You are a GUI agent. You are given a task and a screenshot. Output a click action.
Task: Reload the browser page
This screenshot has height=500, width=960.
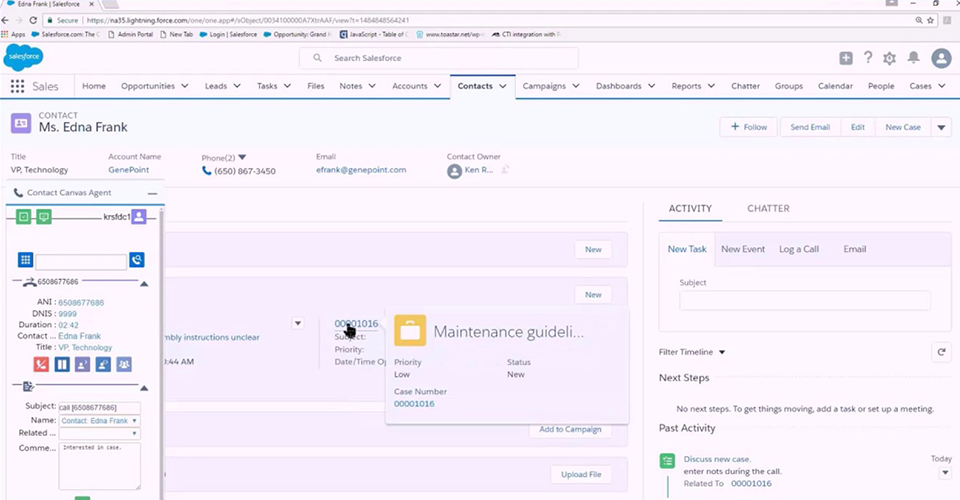click(33, 20)
